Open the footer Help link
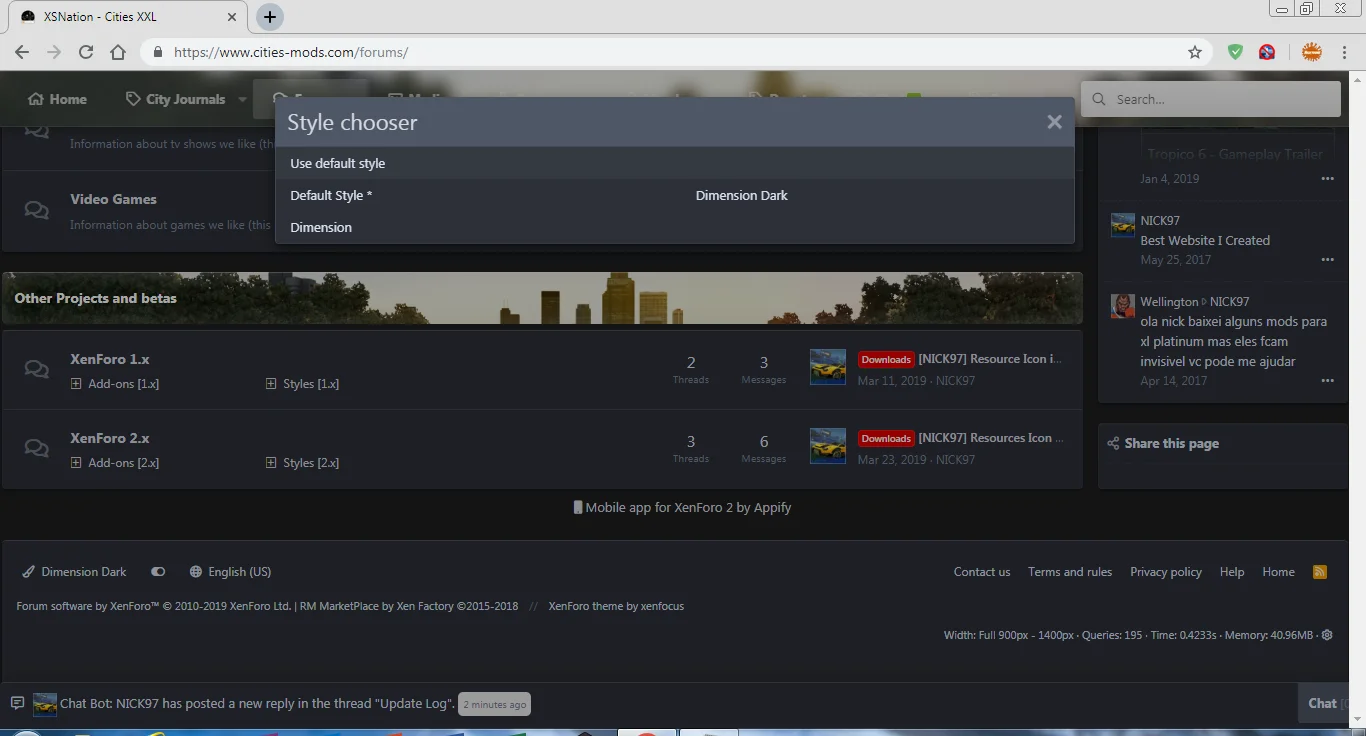1366x736 pixels. (x=1232, y=572)
